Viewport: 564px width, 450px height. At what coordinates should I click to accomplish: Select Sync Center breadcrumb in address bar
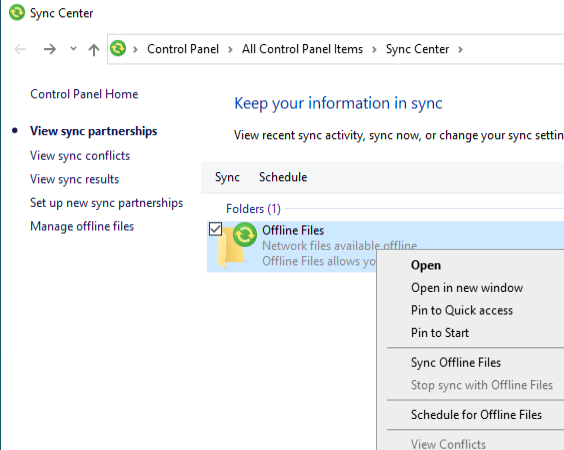tap(417, 49)
